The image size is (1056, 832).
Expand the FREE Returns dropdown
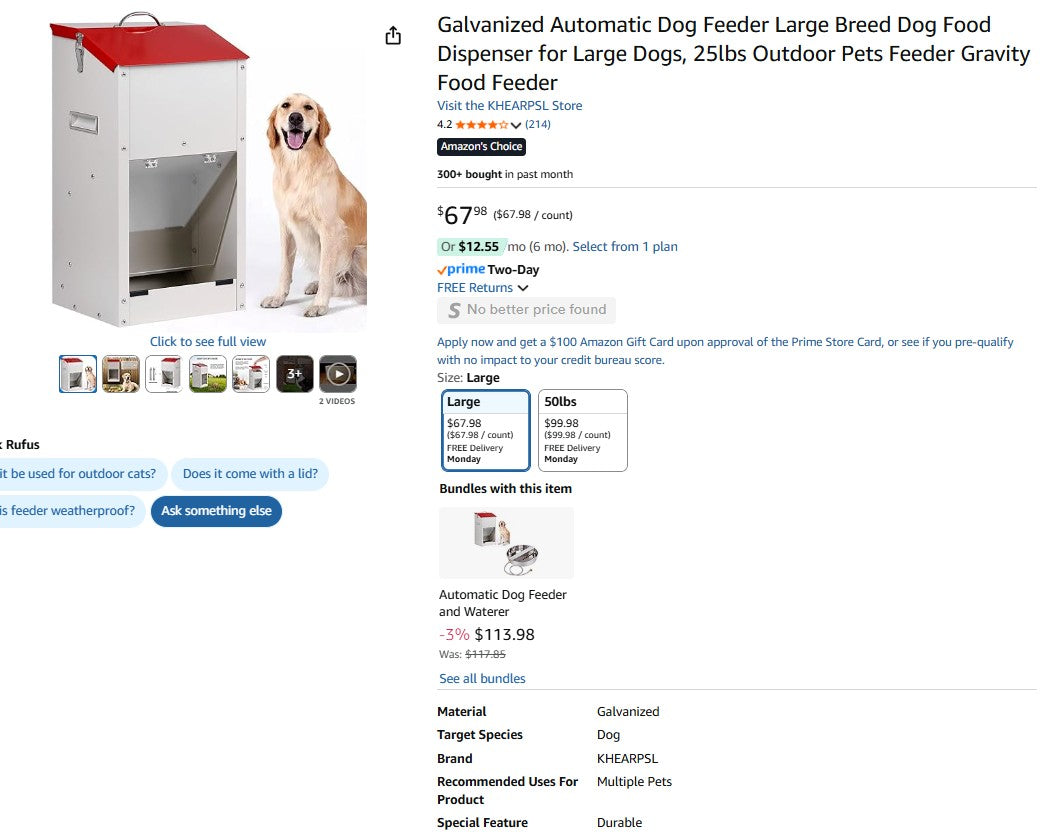[x=523, y=288]
